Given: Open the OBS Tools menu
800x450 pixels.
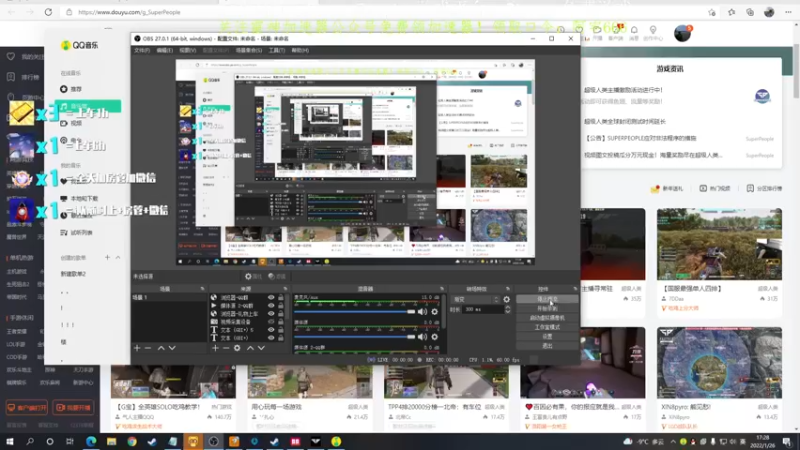Looking at the screenshot, I should (277, 51).
